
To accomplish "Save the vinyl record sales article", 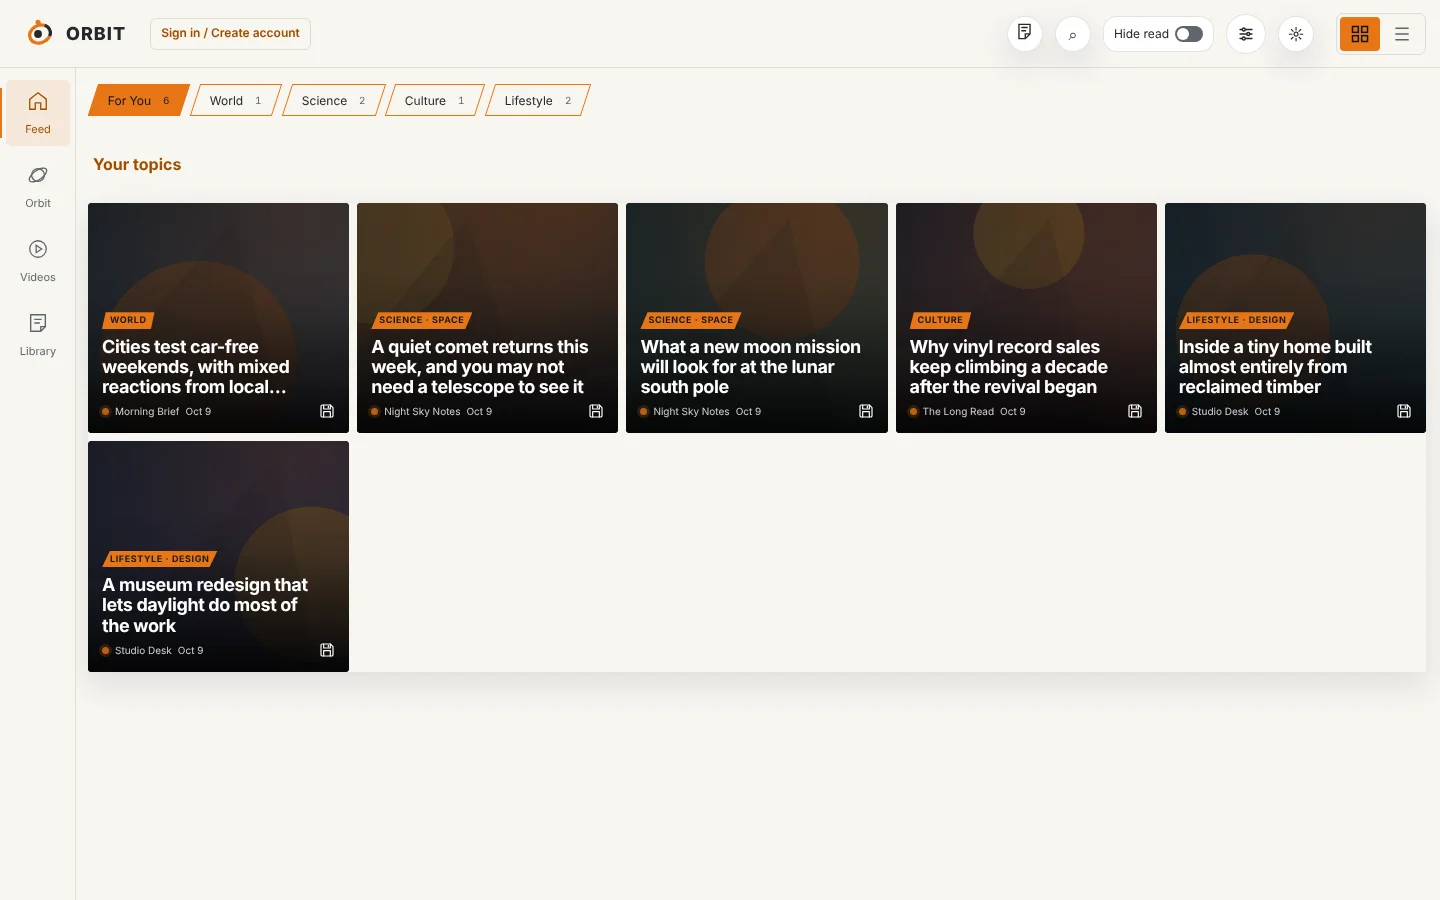I will click(x=1135, y=411).
